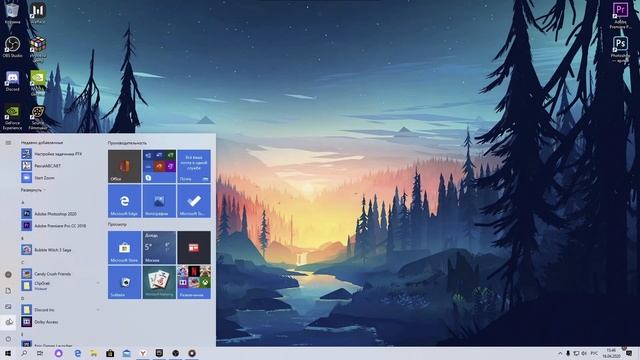The height and width of the screenshot is (360, 640).
Task: Open the Source Filmmaker desktop shortcut
Action: pos(38,118)
